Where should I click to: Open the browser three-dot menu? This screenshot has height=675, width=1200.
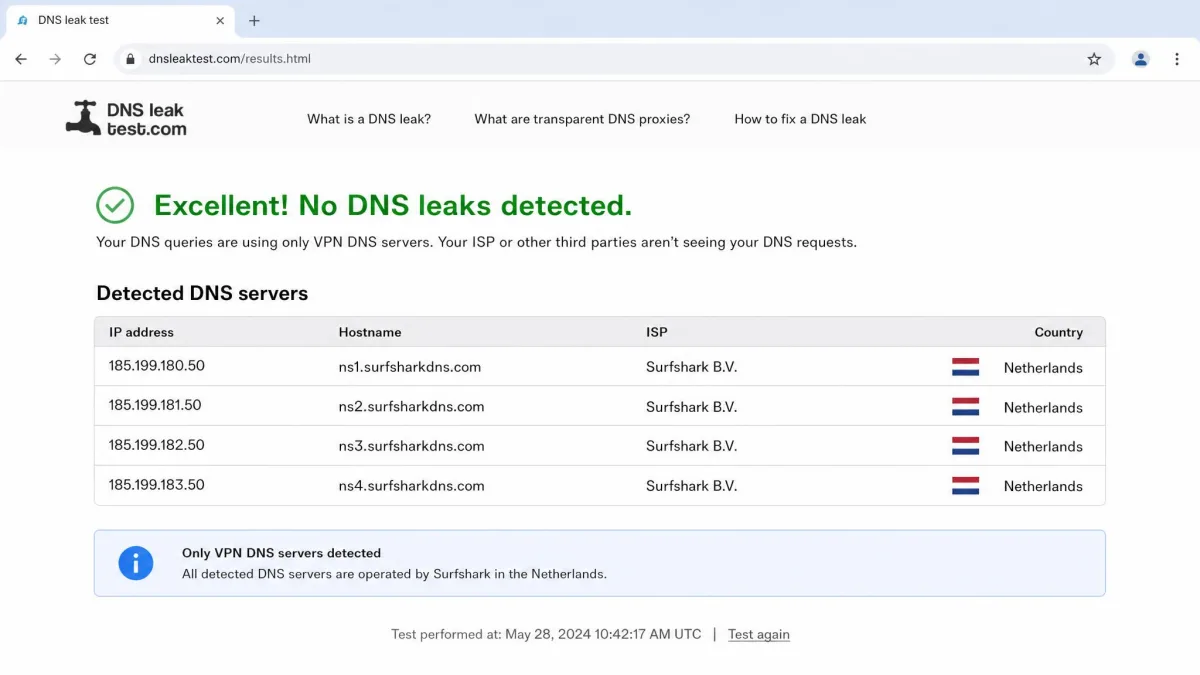coord(1176,59)
